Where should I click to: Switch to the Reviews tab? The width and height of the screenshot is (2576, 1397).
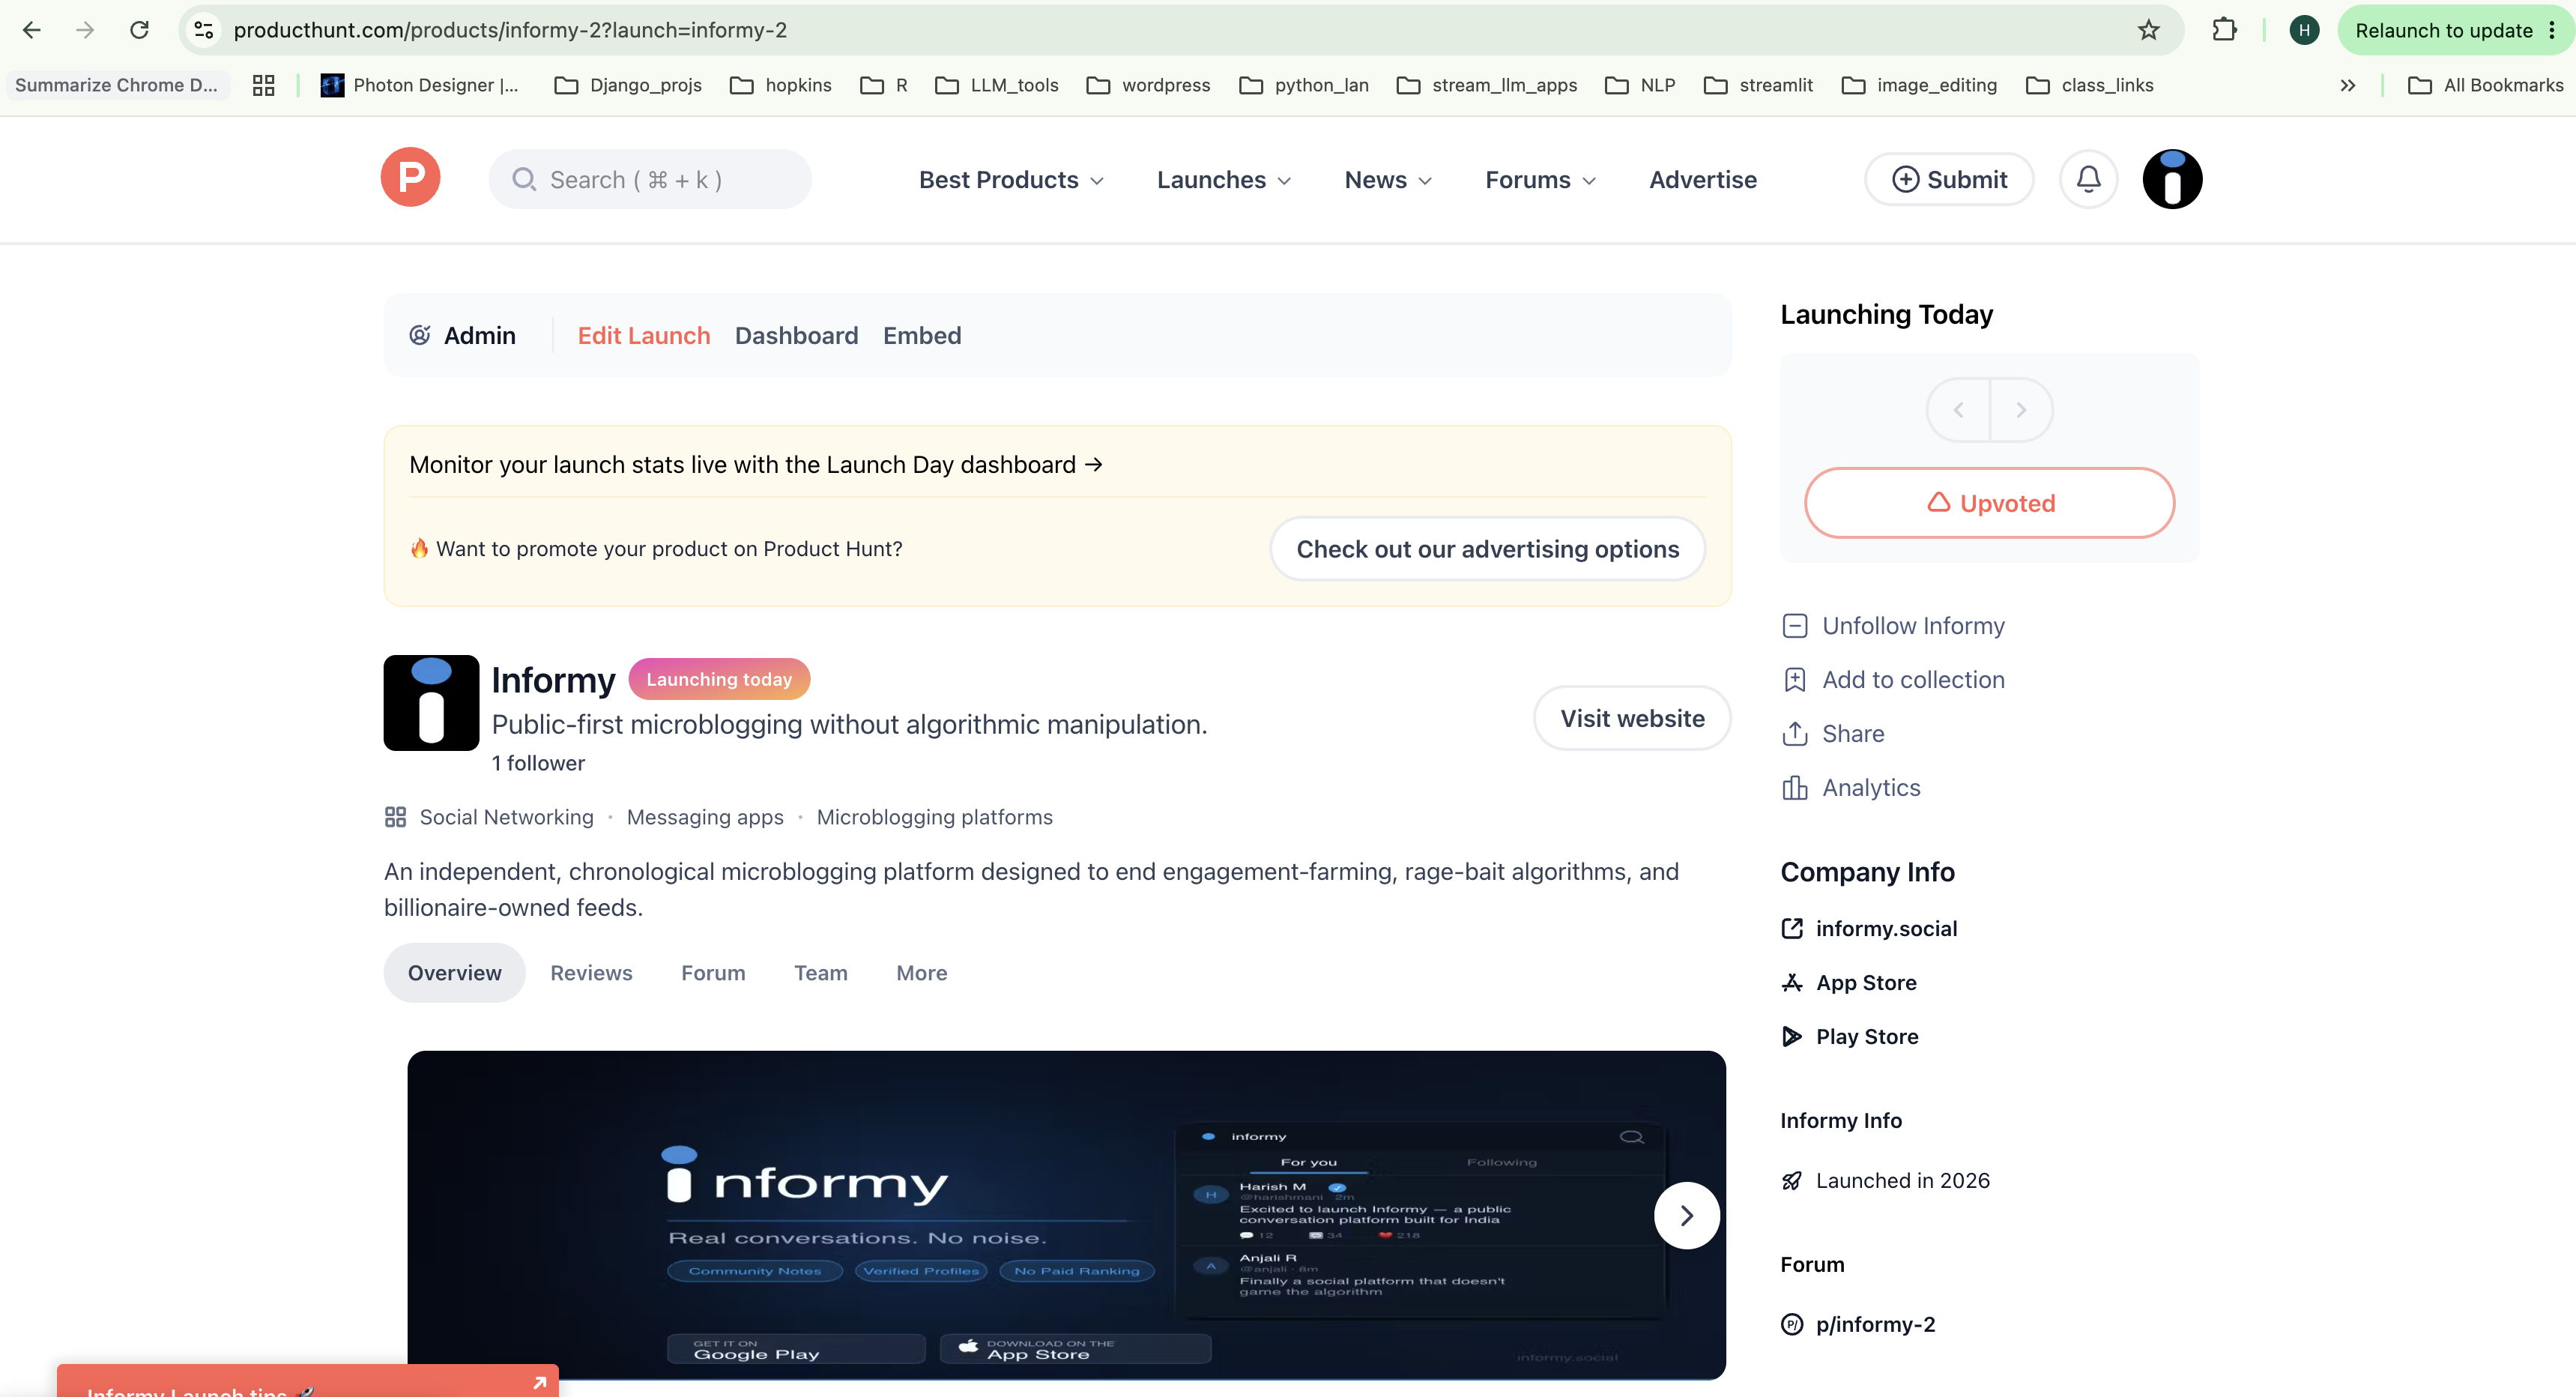591,973
